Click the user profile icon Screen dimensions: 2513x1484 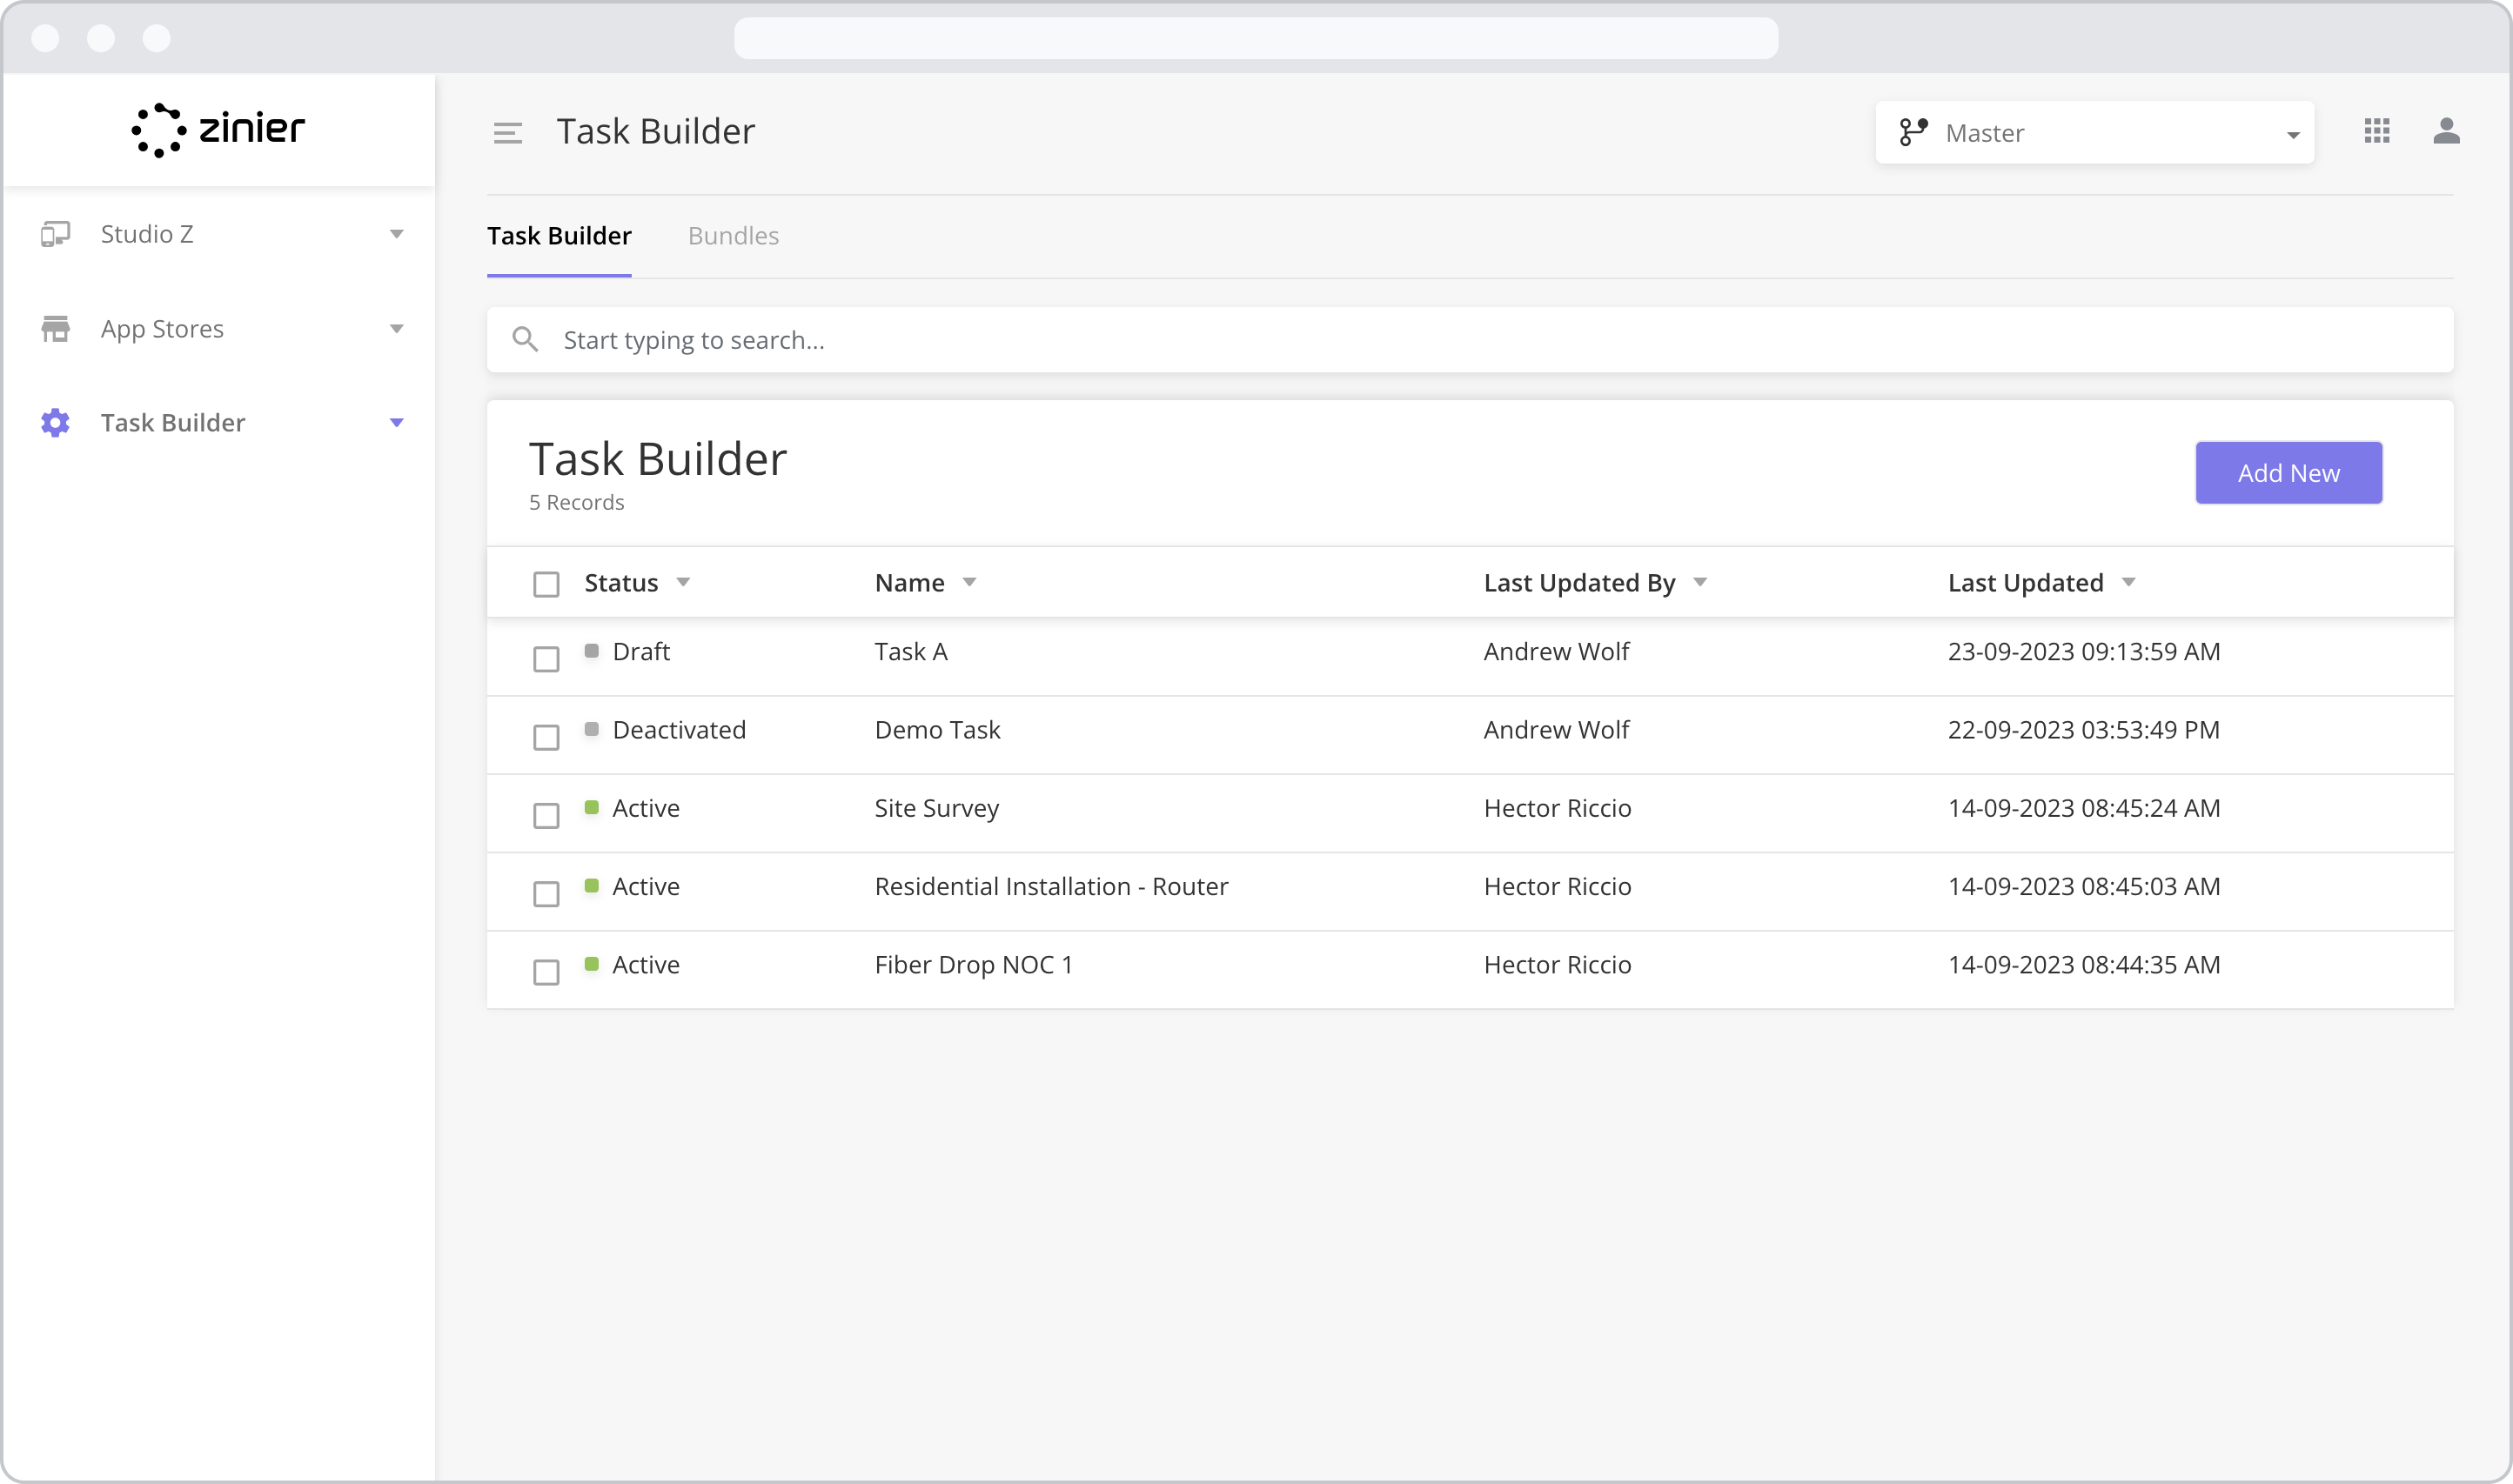point(2447,131)
